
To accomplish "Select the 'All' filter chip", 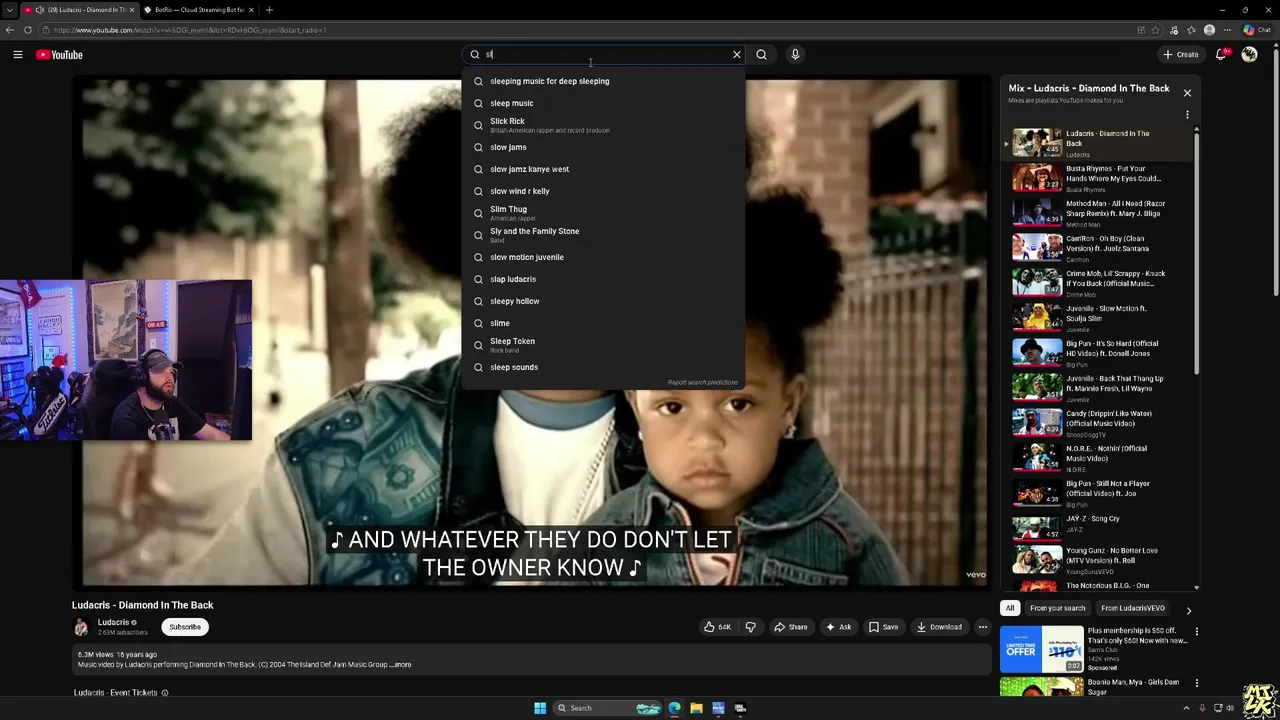I will [x=1010, y=608].
